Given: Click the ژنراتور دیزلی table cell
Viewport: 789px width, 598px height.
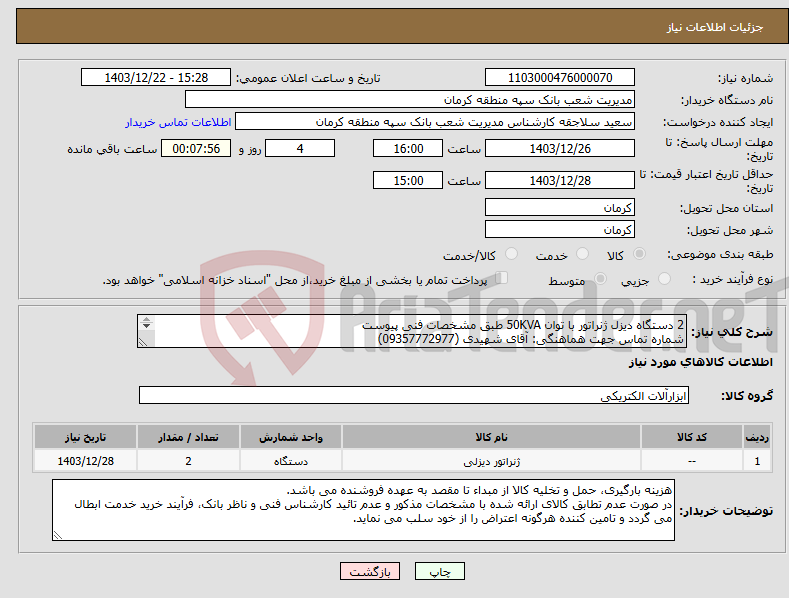Looking at the screenshot, I should coord(491,461).
